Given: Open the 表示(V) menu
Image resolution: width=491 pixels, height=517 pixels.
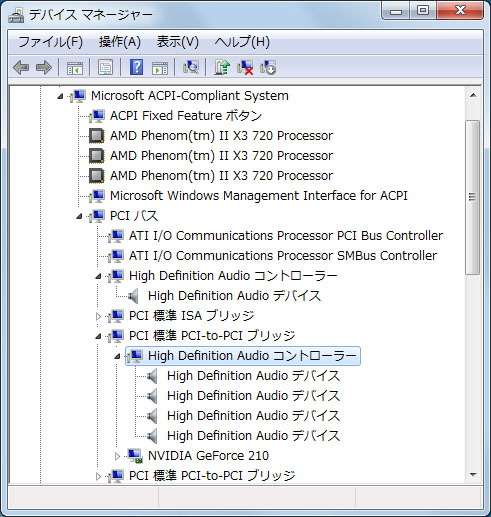Looking at the screenshot, I should 178,42.
